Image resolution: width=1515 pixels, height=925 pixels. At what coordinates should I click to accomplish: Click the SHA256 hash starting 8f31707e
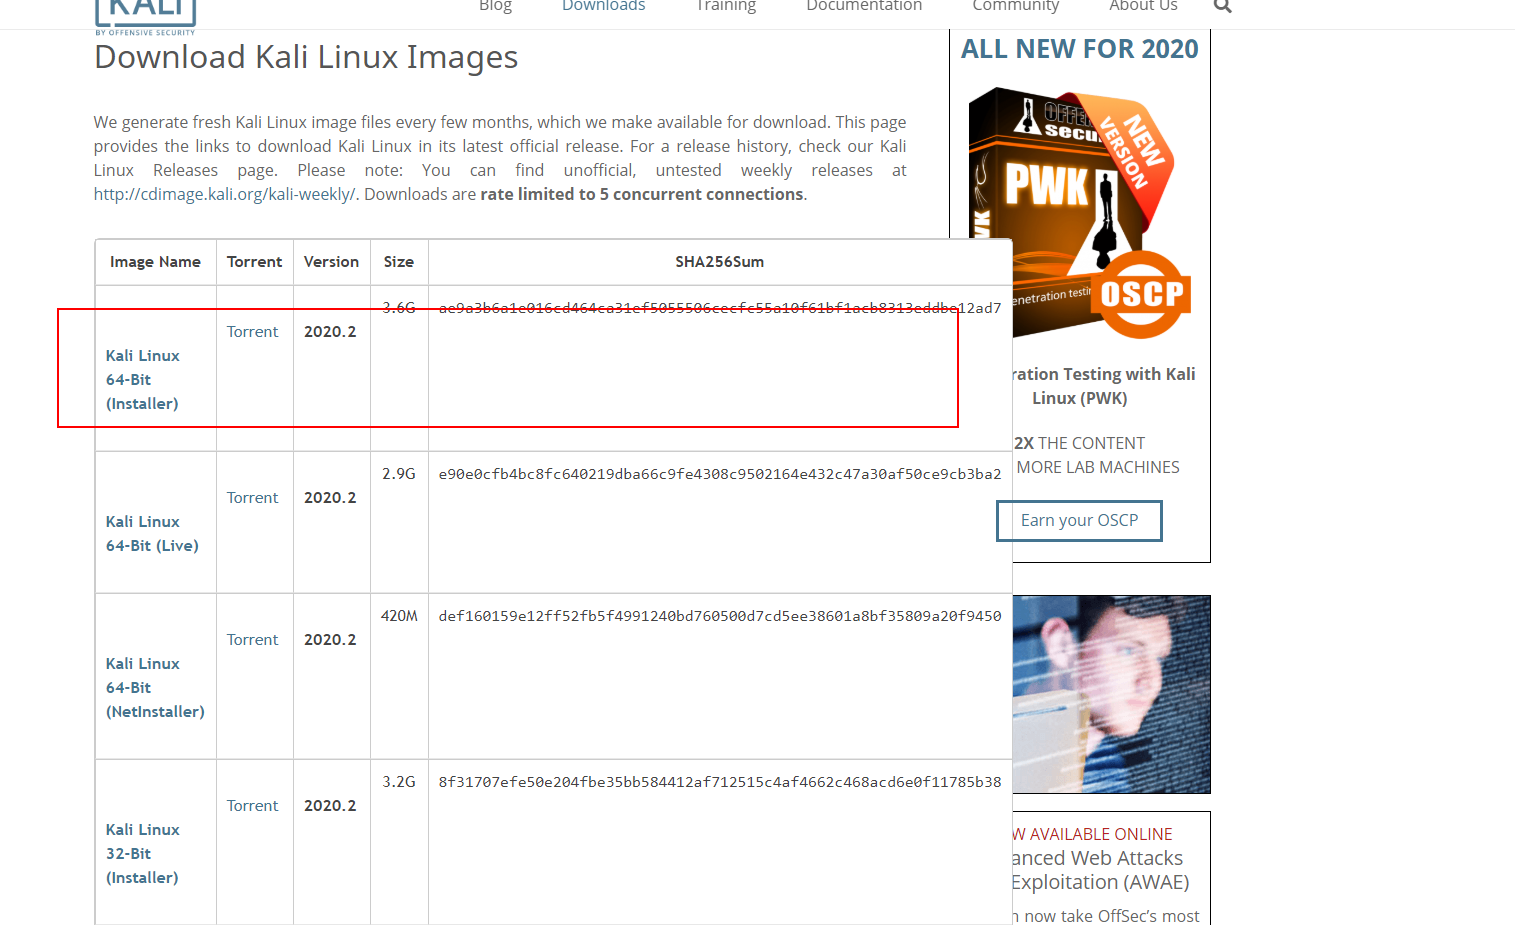720,782
